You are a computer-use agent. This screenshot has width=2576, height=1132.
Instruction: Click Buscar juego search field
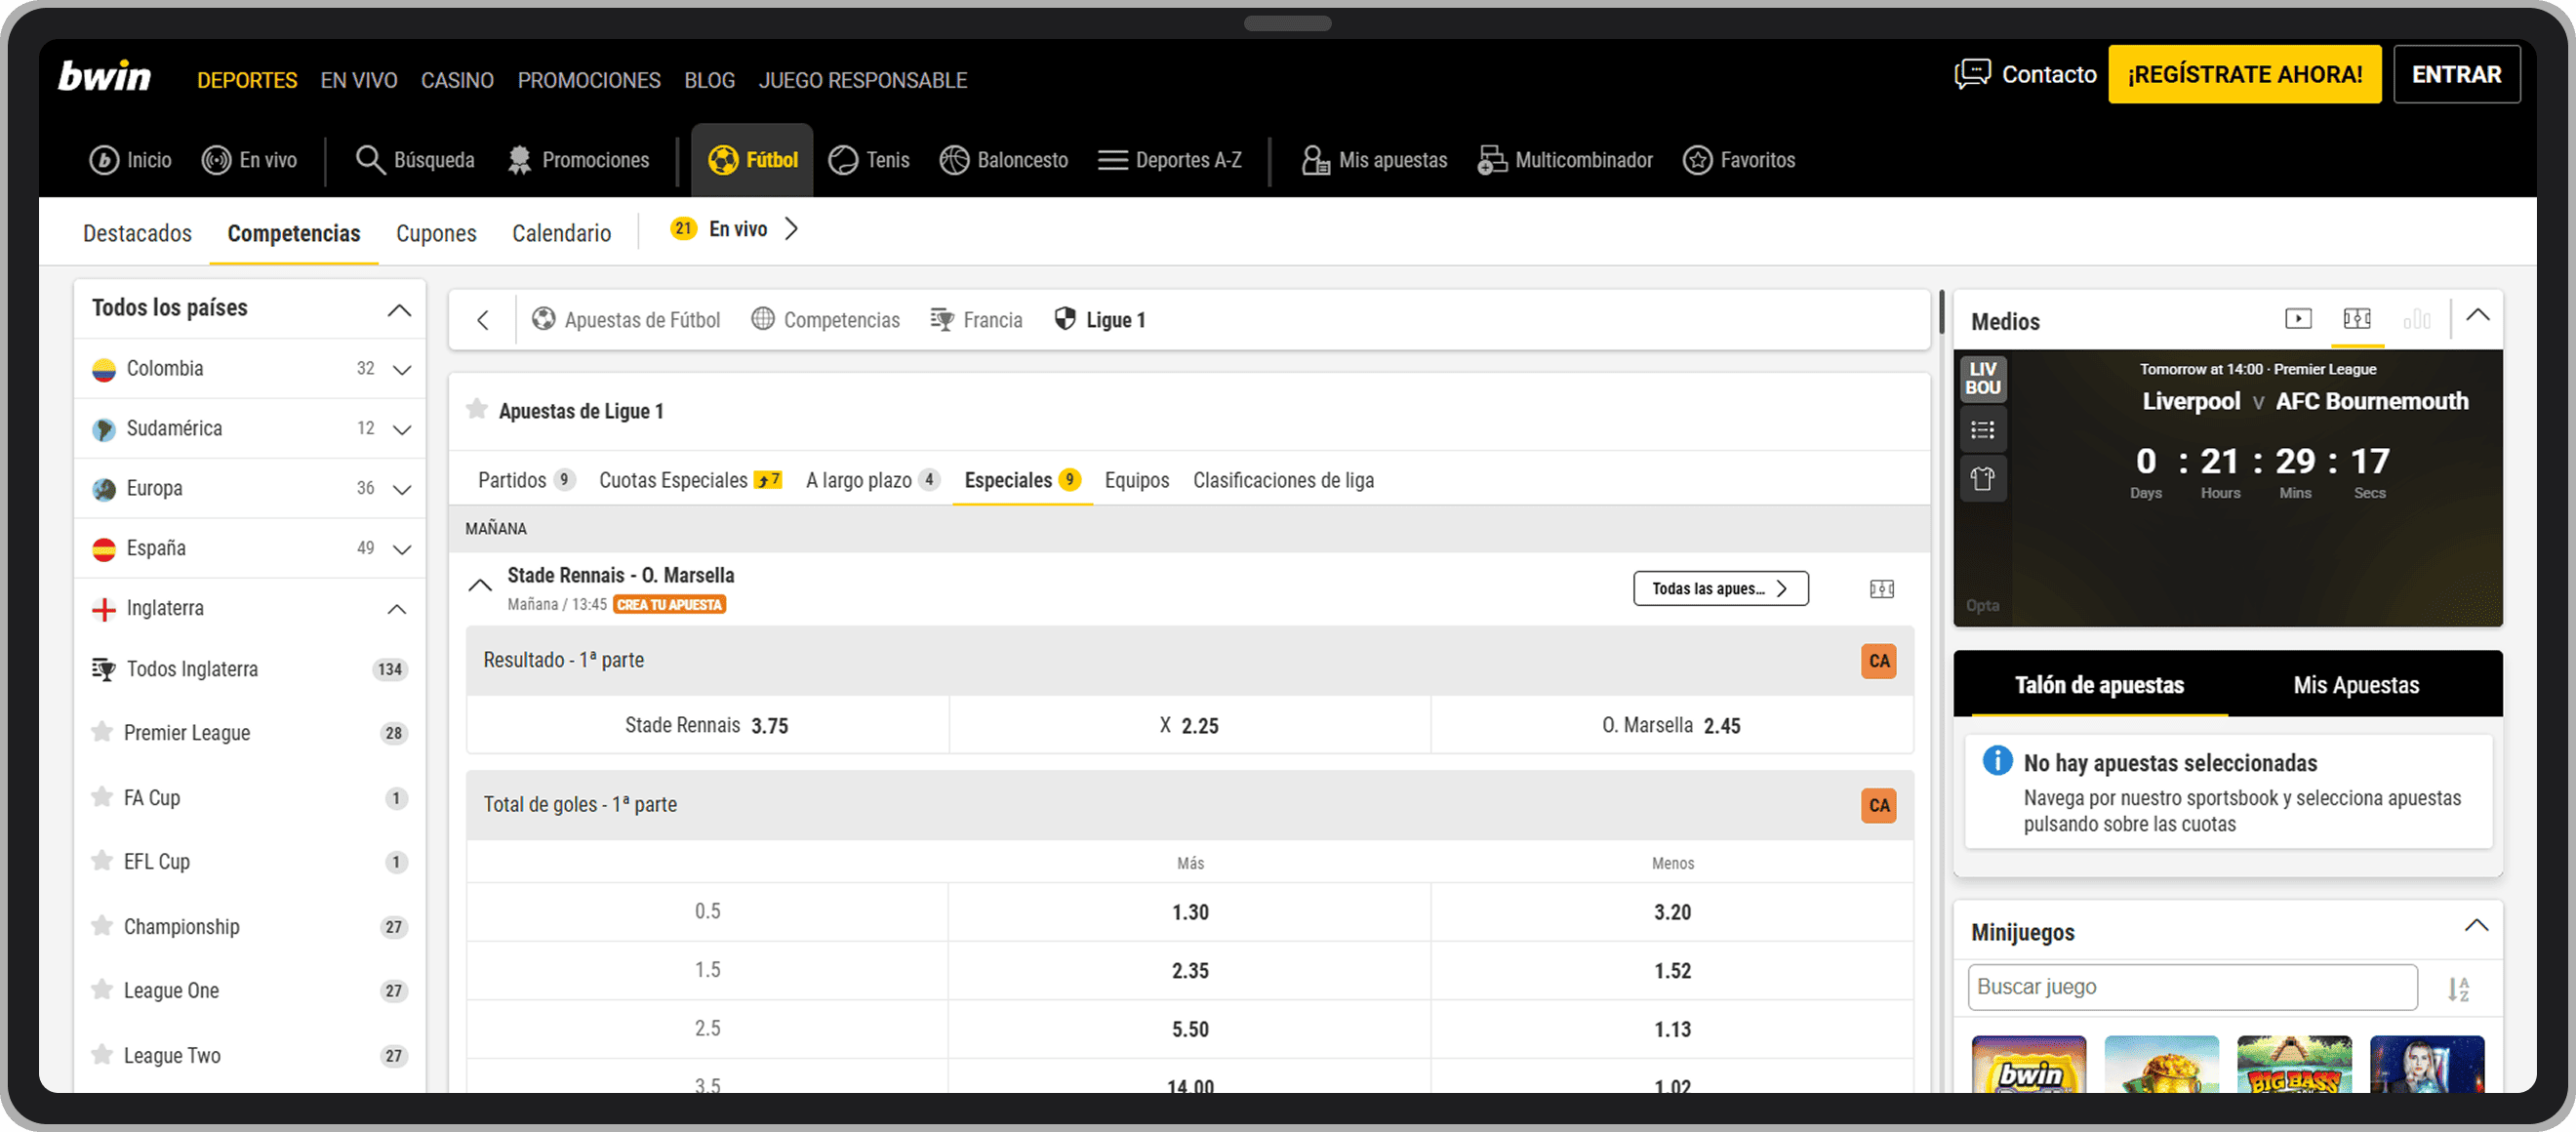tap(2192, 987)
